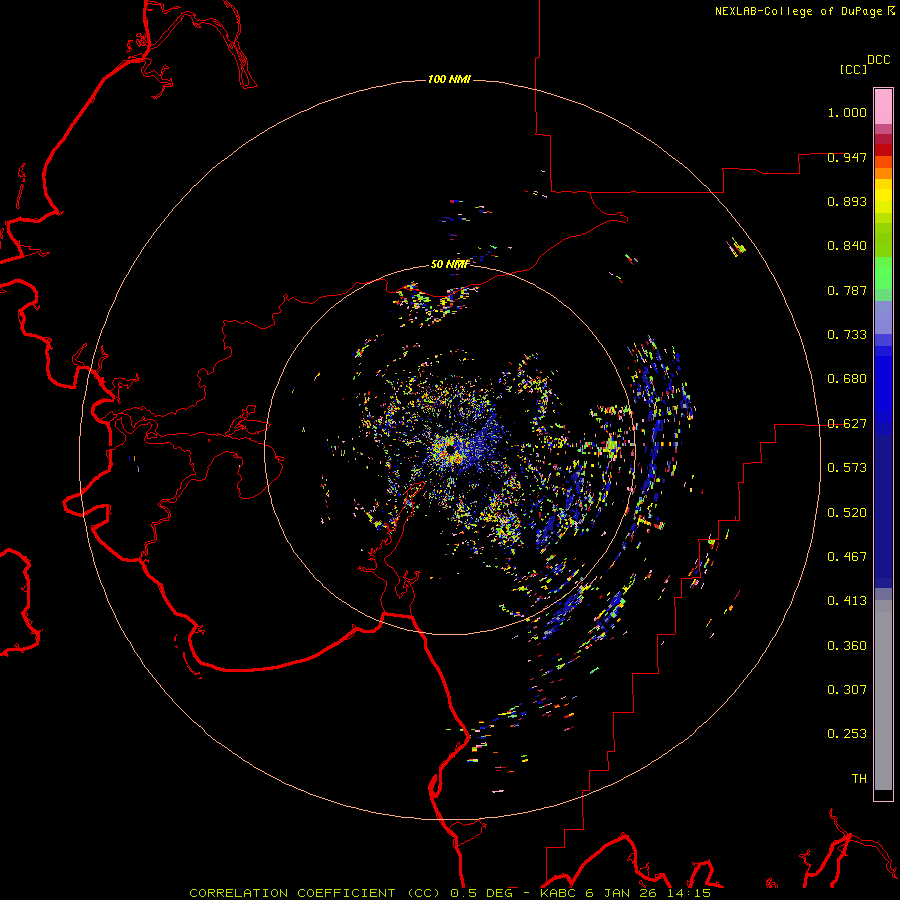The image size is (900, 900).
Task: Click the 0.467 scale value
Action: 847,557
